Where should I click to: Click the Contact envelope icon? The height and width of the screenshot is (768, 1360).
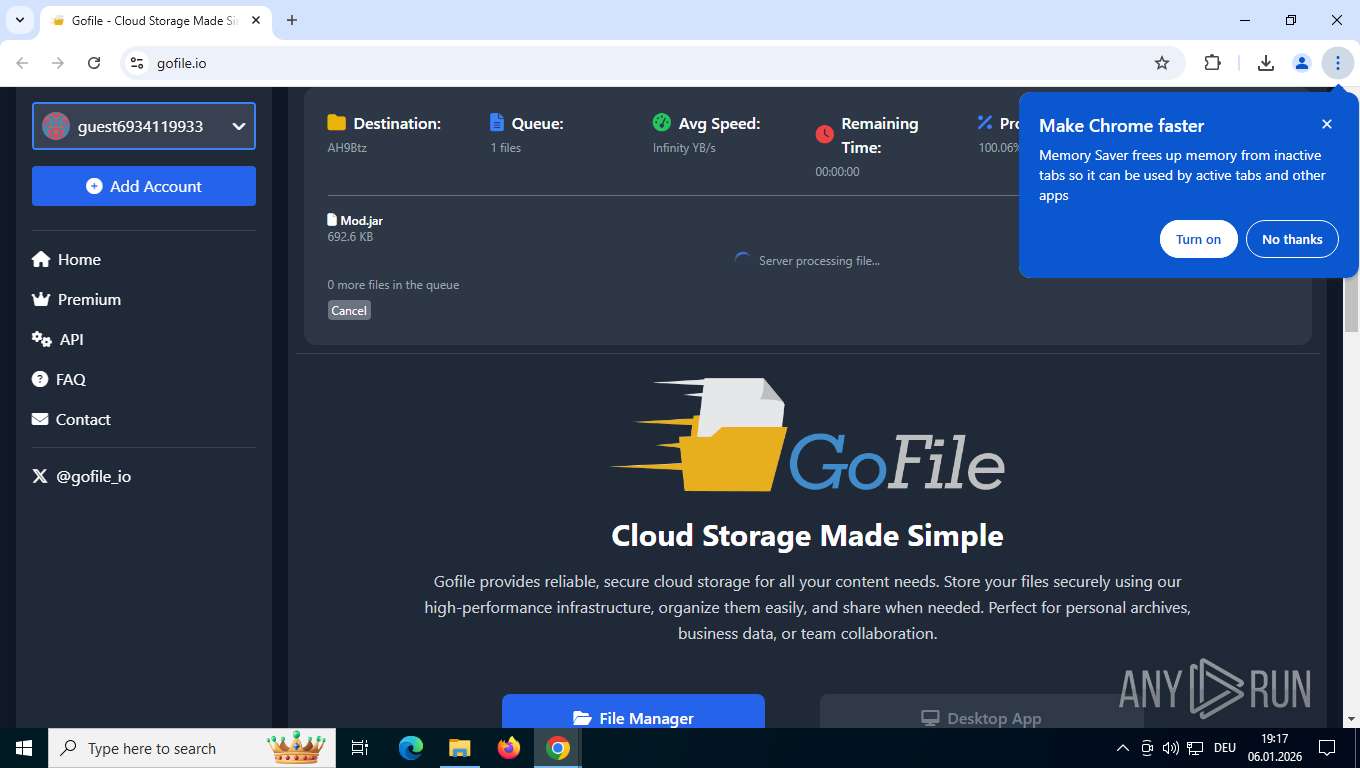click(x=40, y=419)
